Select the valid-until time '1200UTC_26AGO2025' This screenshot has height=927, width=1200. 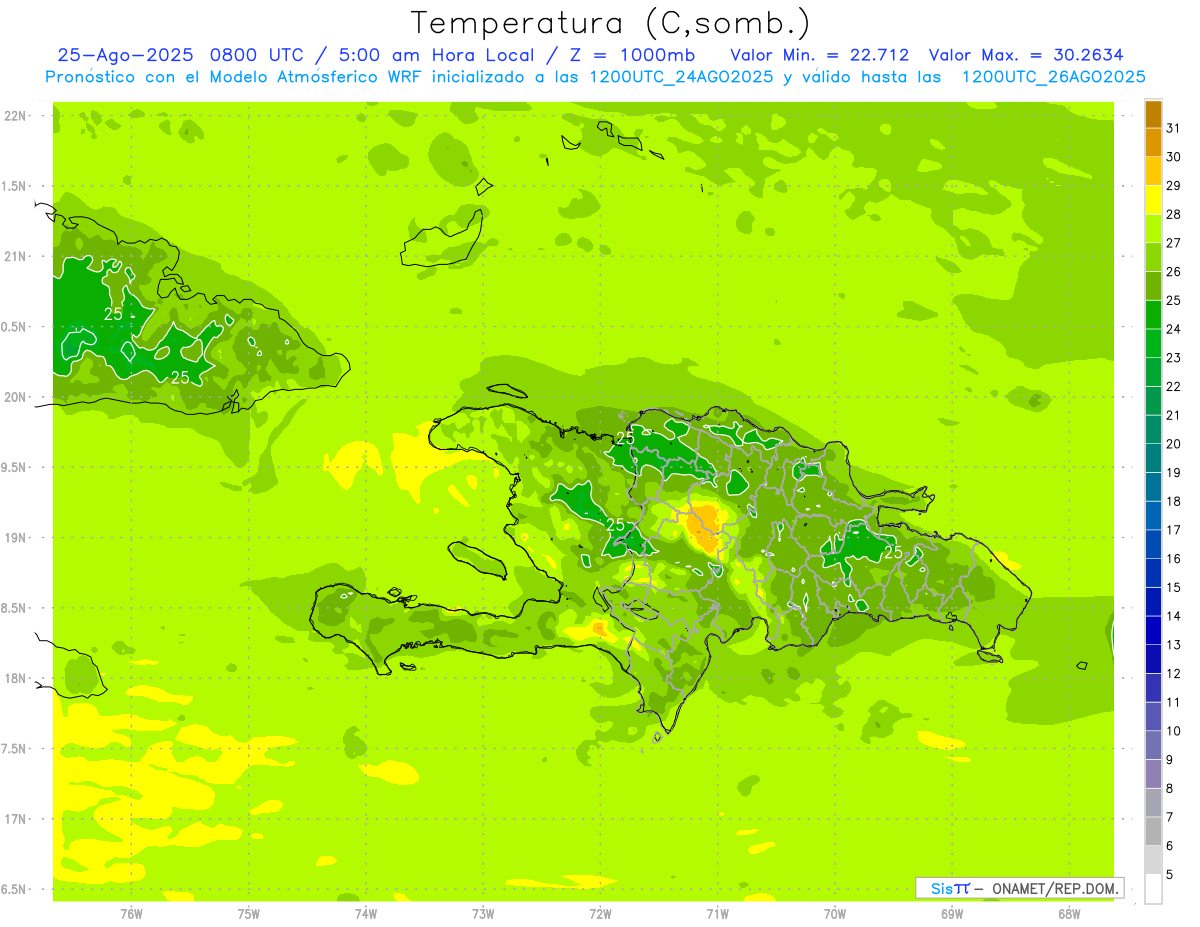(x=1053, y=77)
